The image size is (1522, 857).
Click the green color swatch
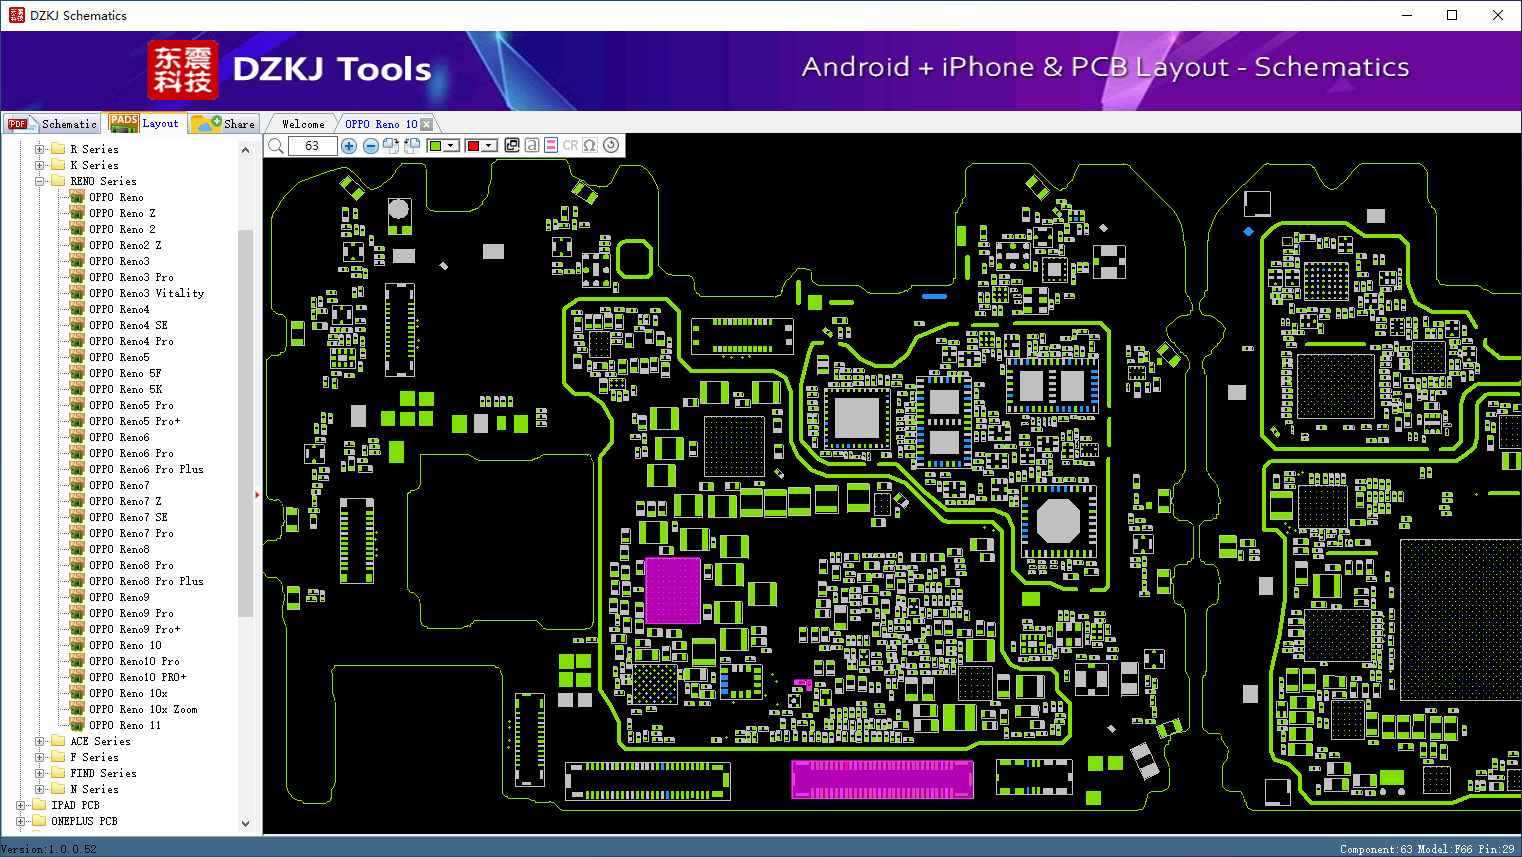[x=435, y=146]
